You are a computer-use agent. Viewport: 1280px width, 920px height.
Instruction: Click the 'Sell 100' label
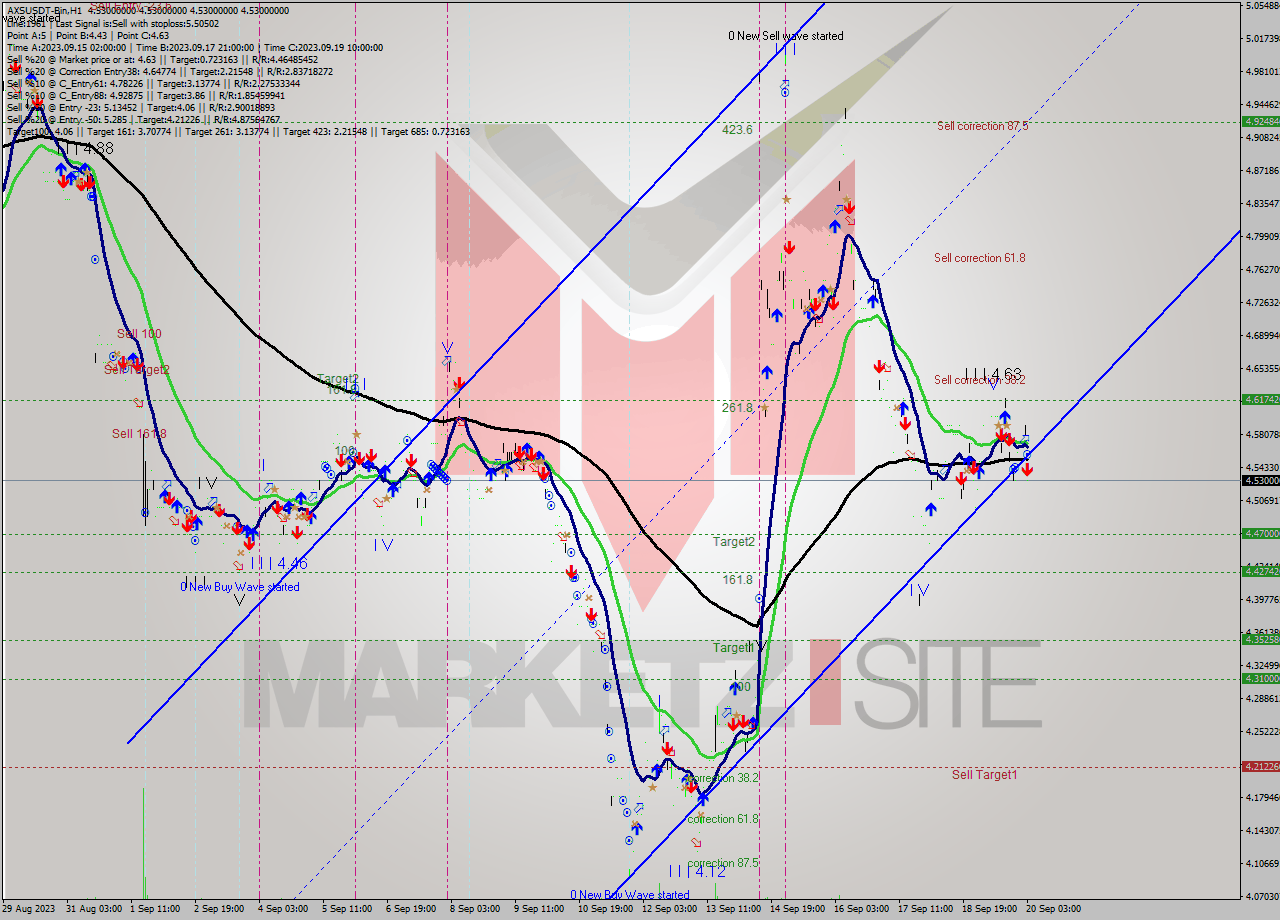pyautogui.click(x=139, y=334)
